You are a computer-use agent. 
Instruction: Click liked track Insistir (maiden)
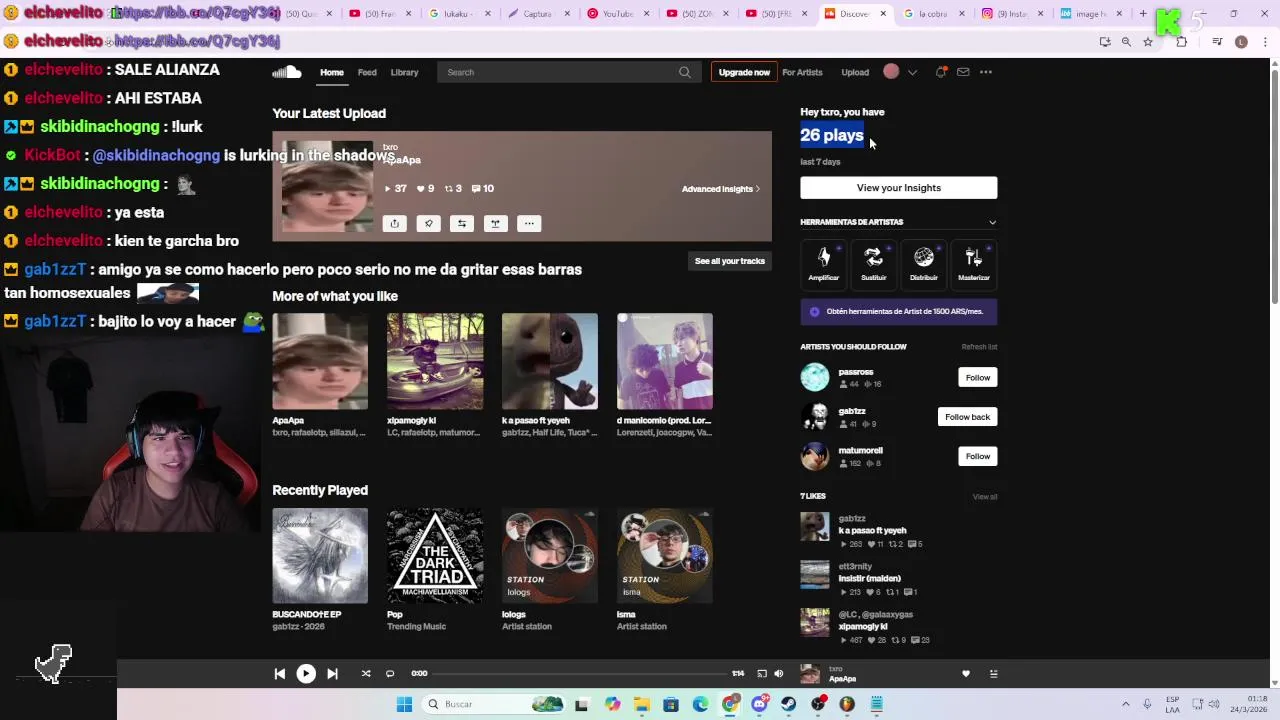click(869, 579)
